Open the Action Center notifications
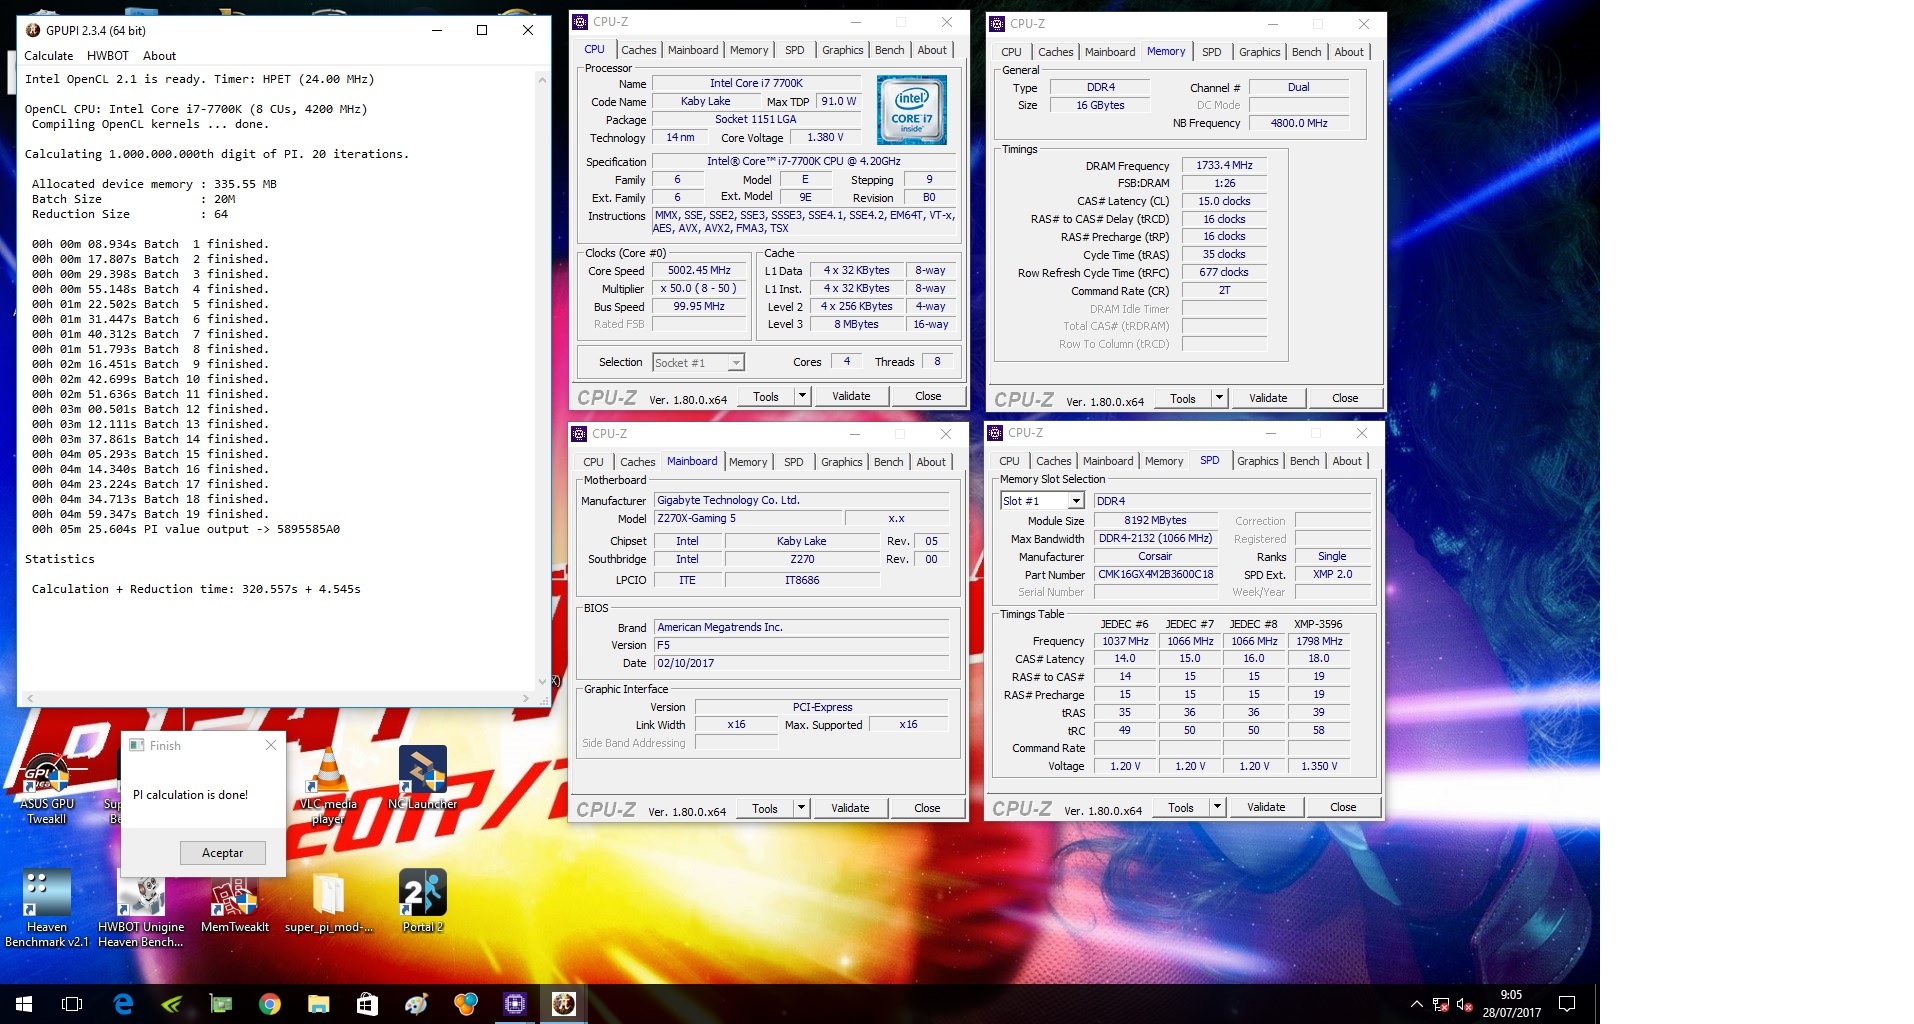1914x1024 pixels. click(x=1567, y=1004)
